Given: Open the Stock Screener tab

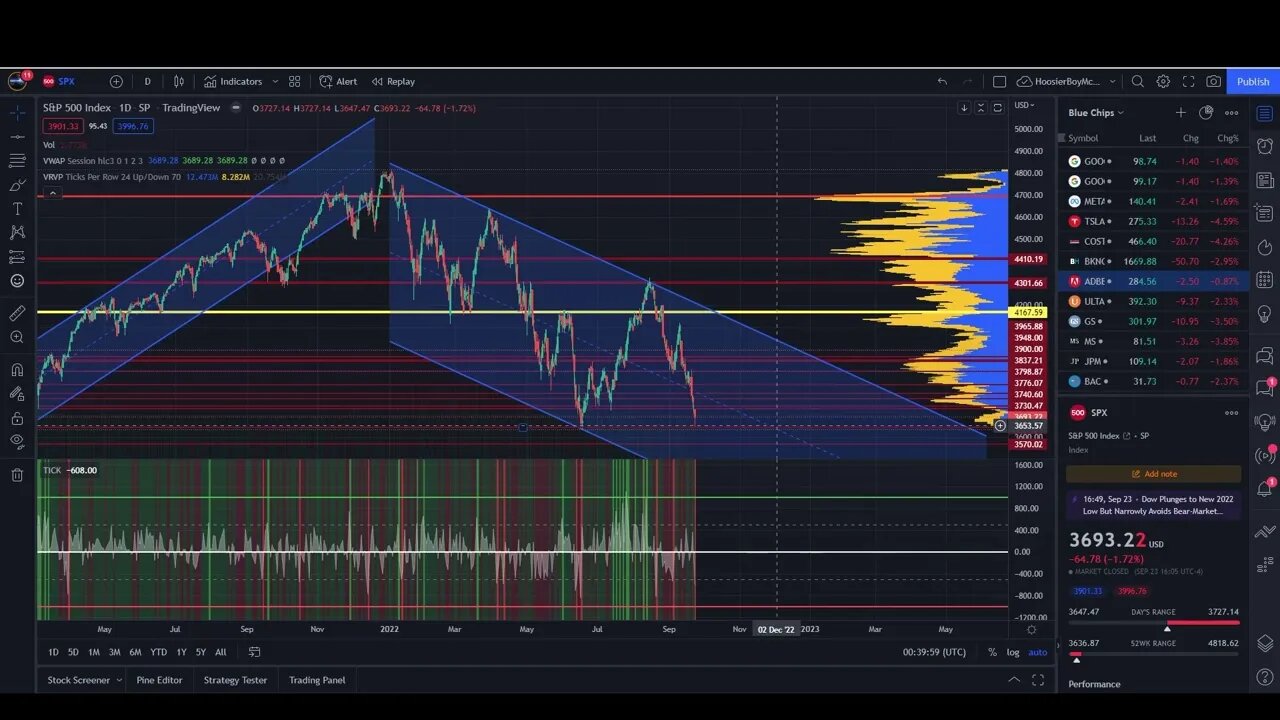Looking at the screenshot, I should pos(84,680).
